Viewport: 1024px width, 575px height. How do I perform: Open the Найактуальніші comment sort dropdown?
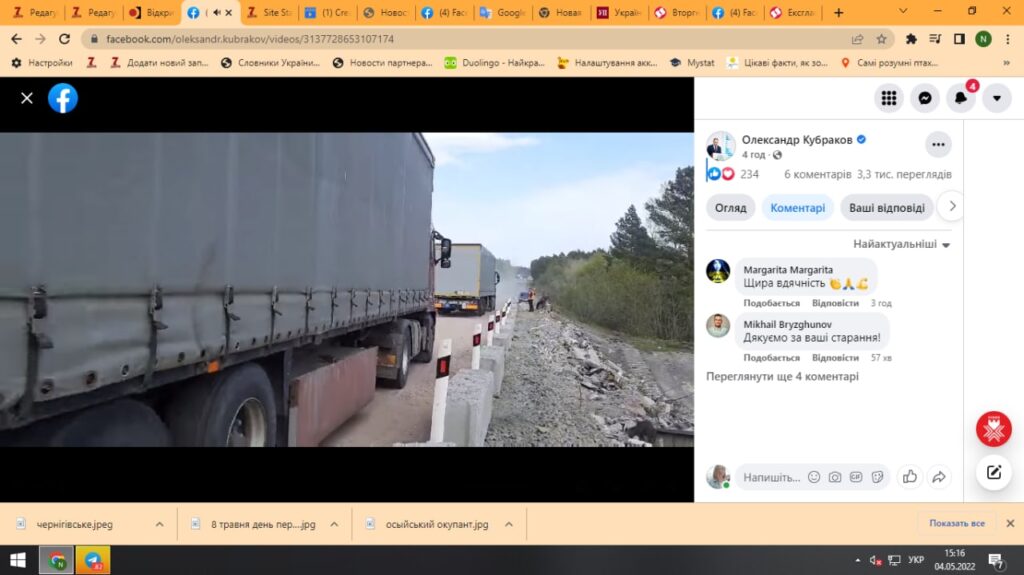901,244
